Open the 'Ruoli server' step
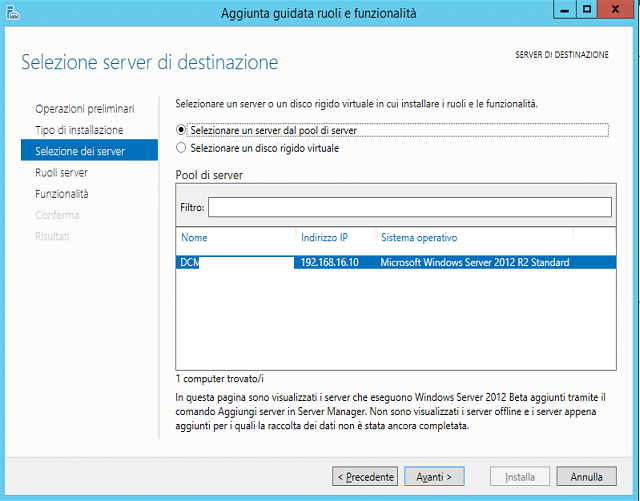 click(61, 173)
